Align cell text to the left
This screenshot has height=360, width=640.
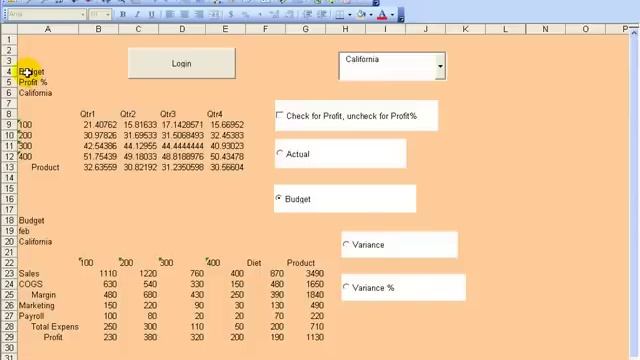[170, 14]
